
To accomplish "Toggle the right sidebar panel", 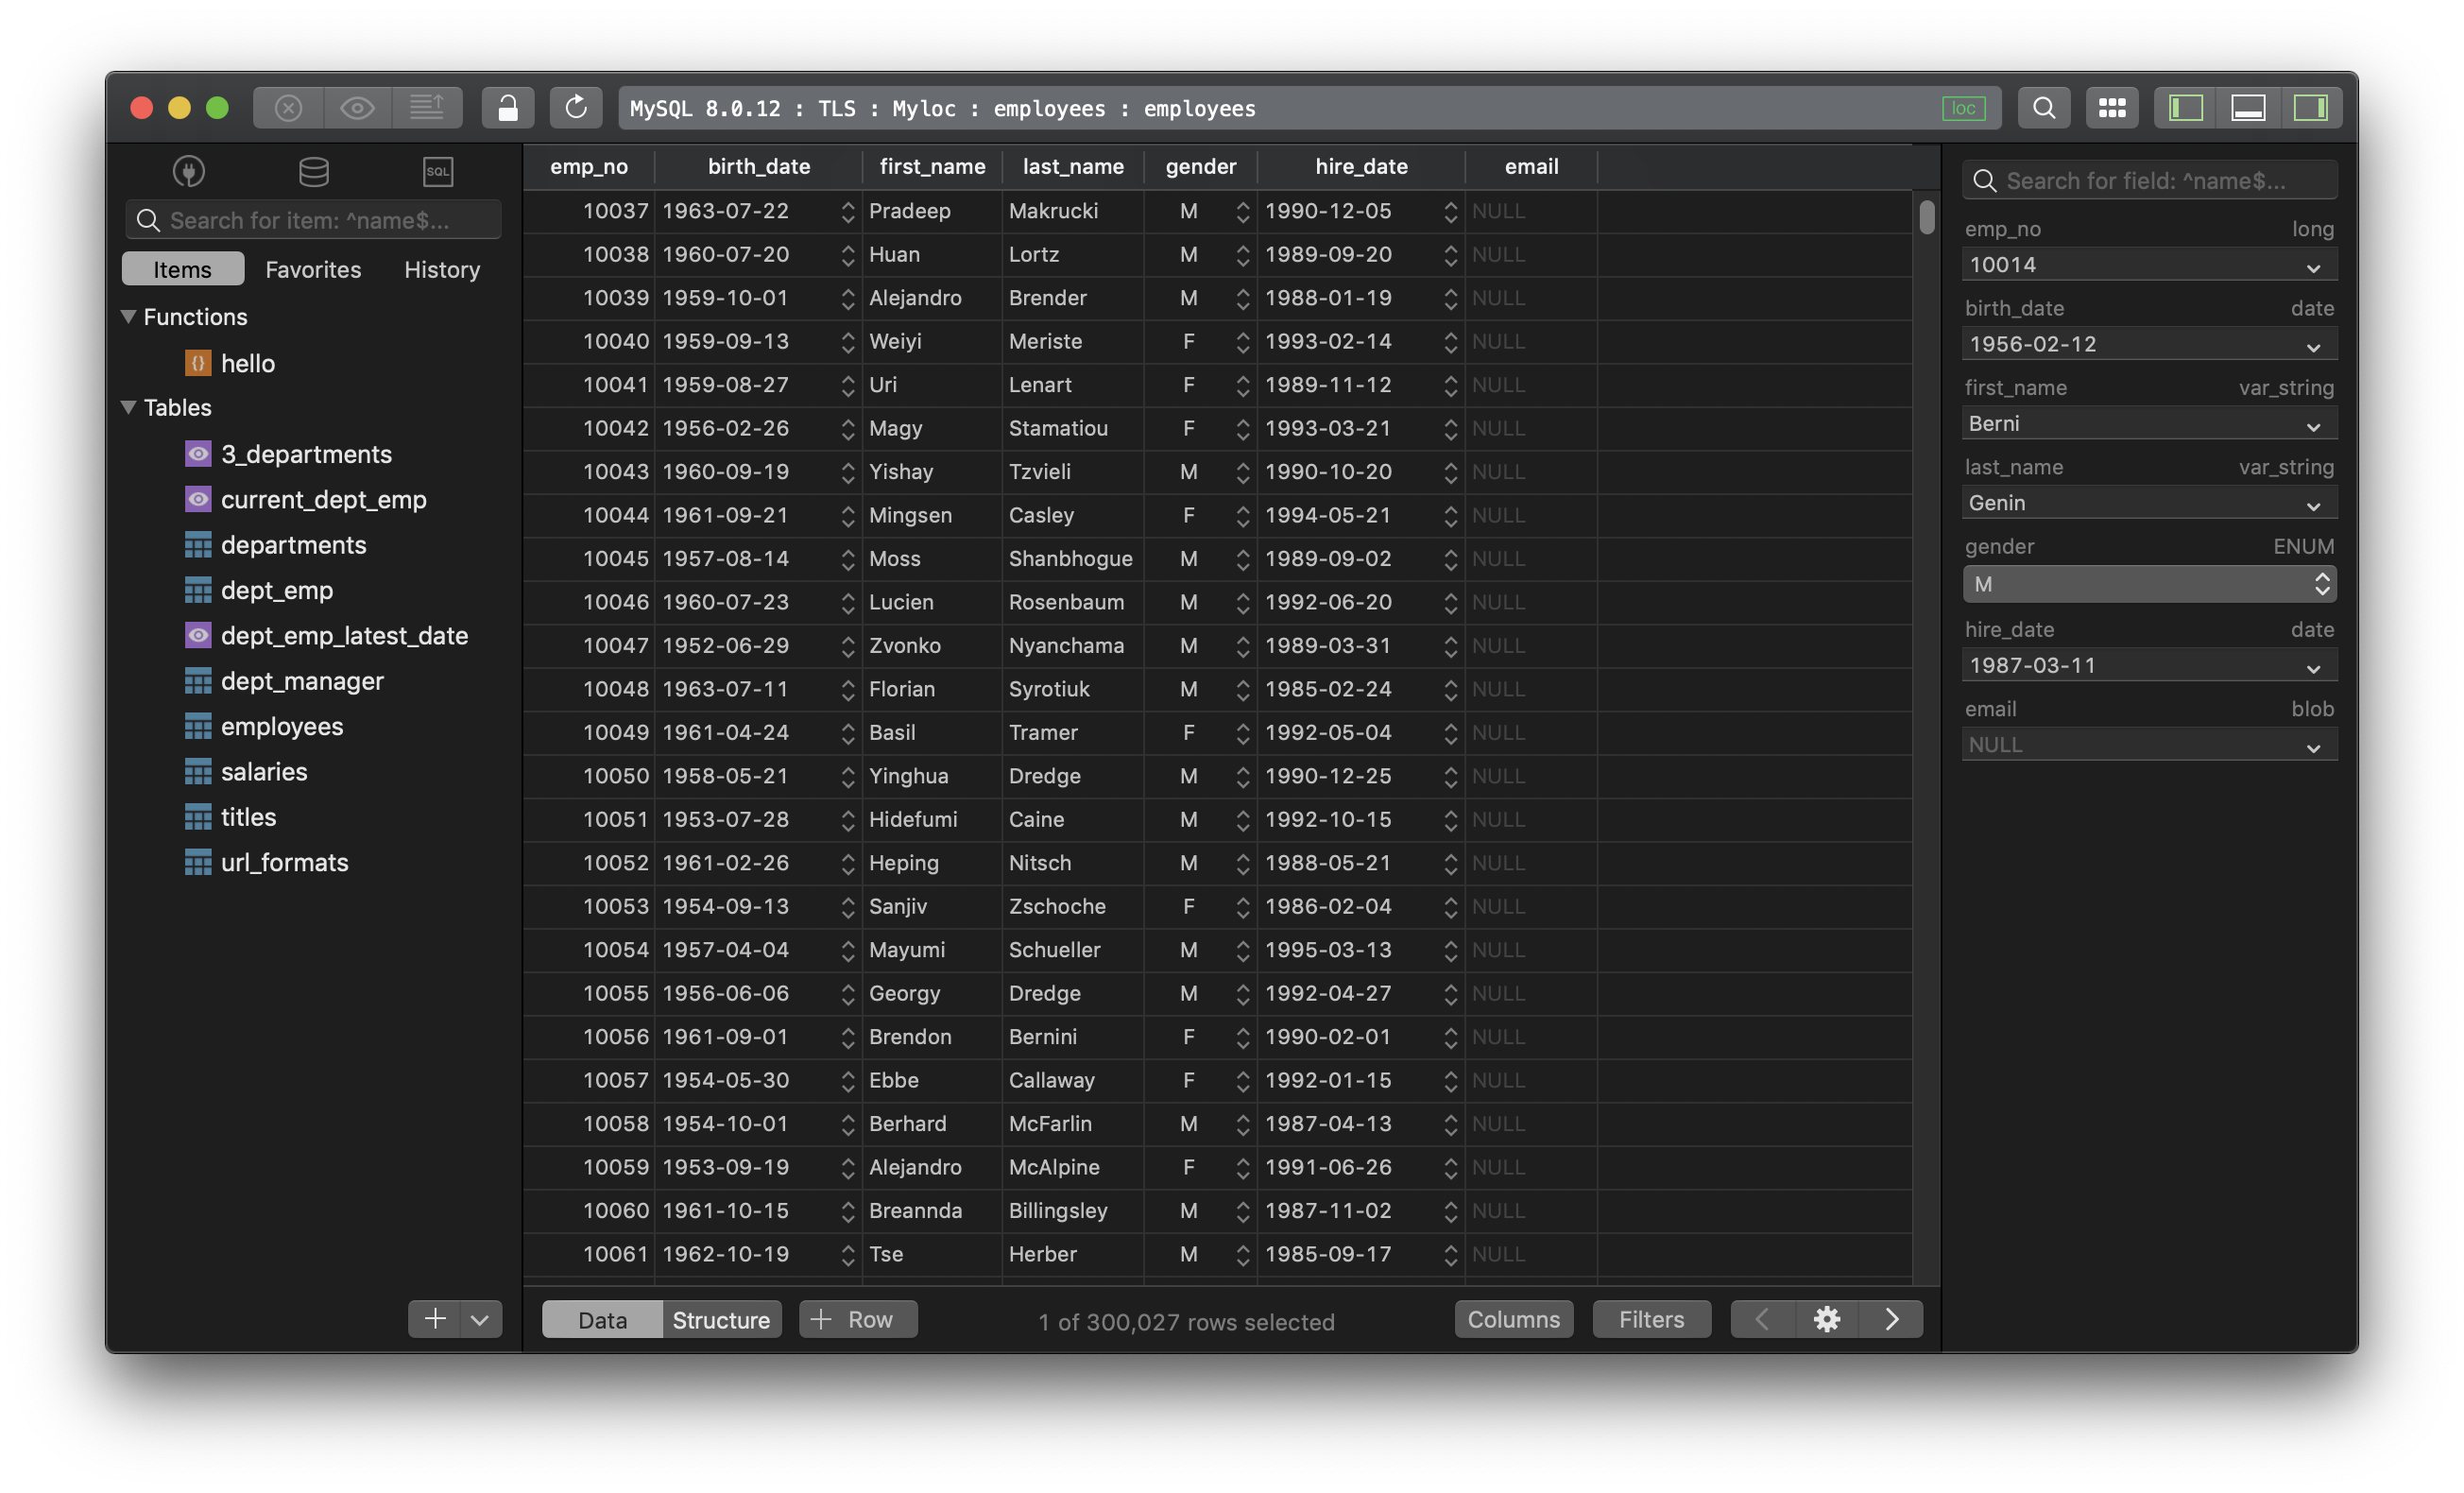I will (x=2311, y=108).
